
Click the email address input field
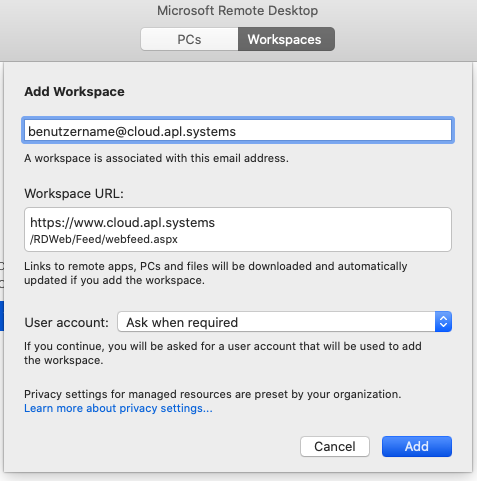(238, 131)
